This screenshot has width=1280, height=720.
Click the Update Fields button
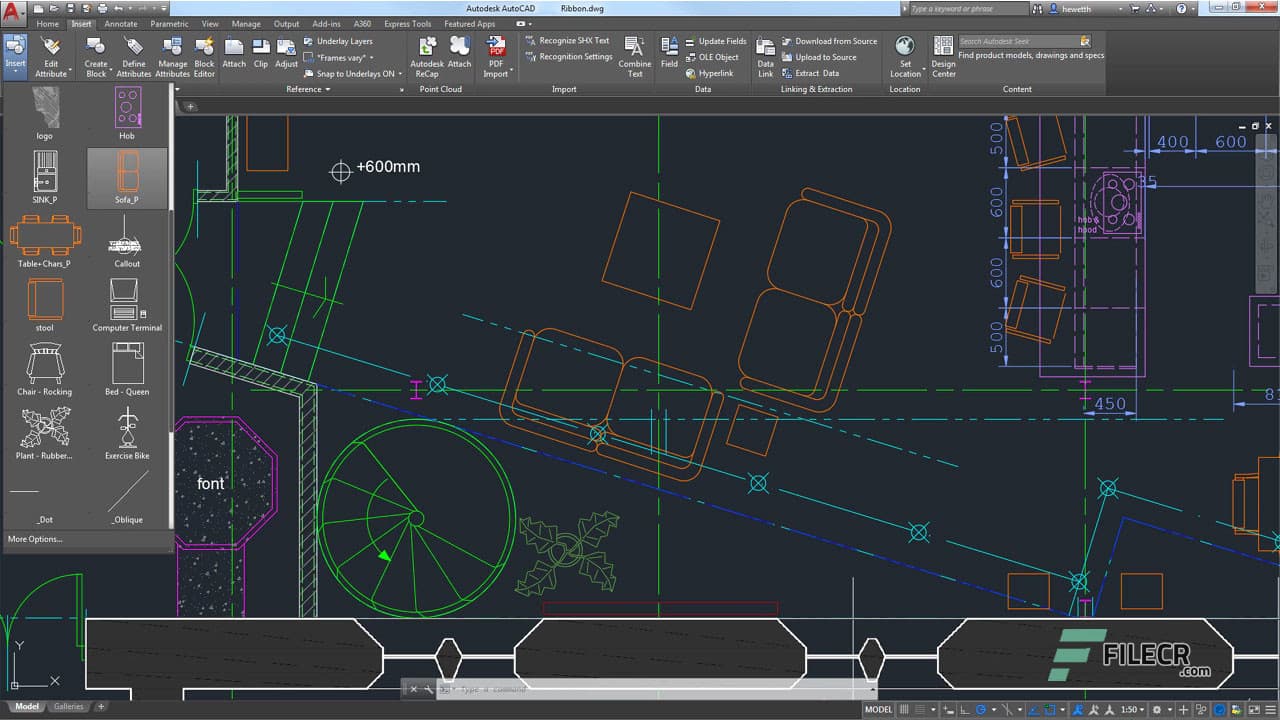tap(720, 41)
